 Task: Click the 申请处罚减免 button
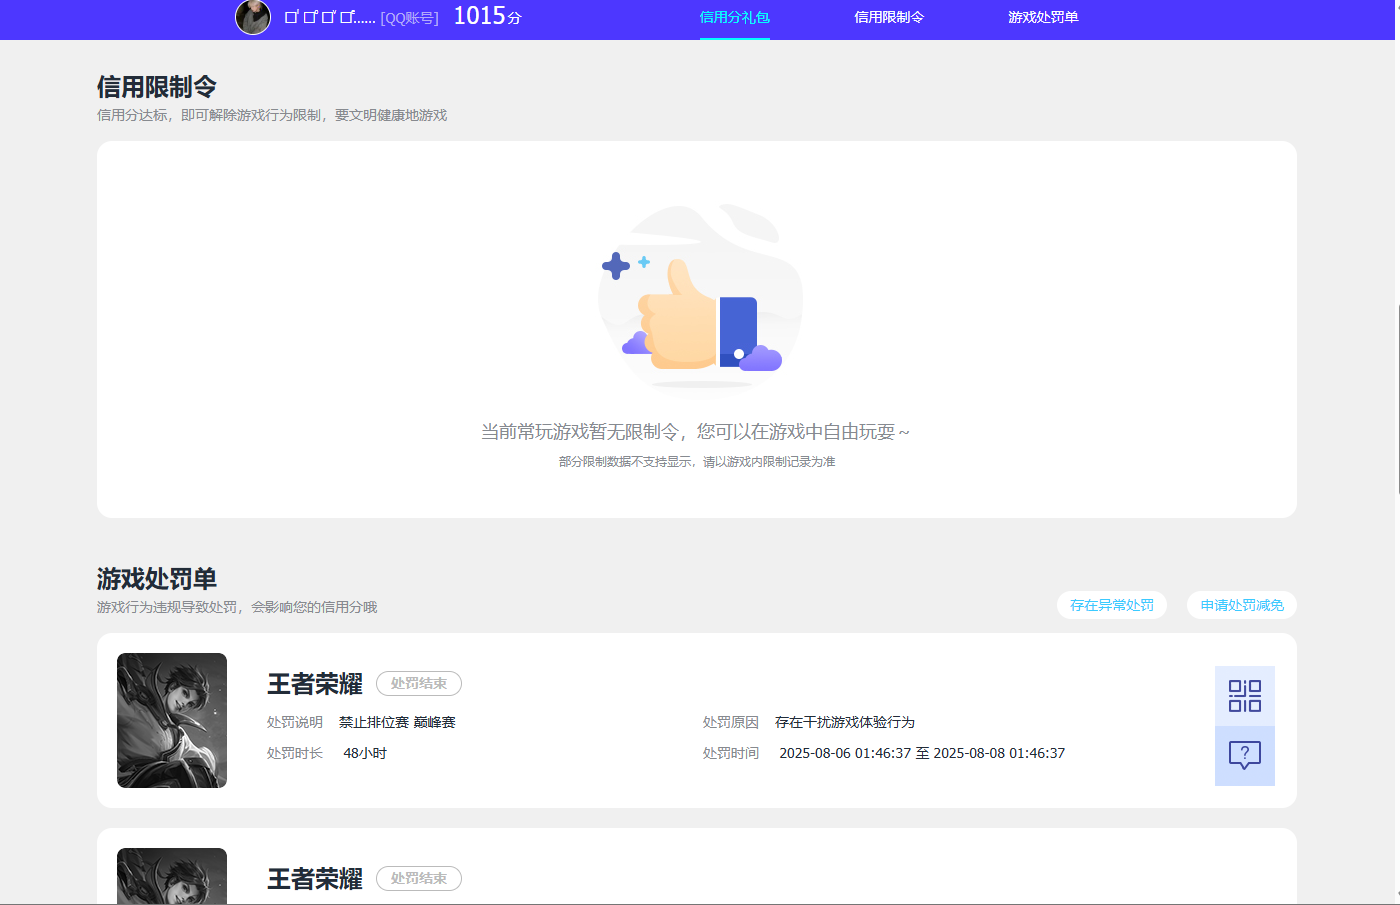pyautogui.click(x=1241, y=605)
